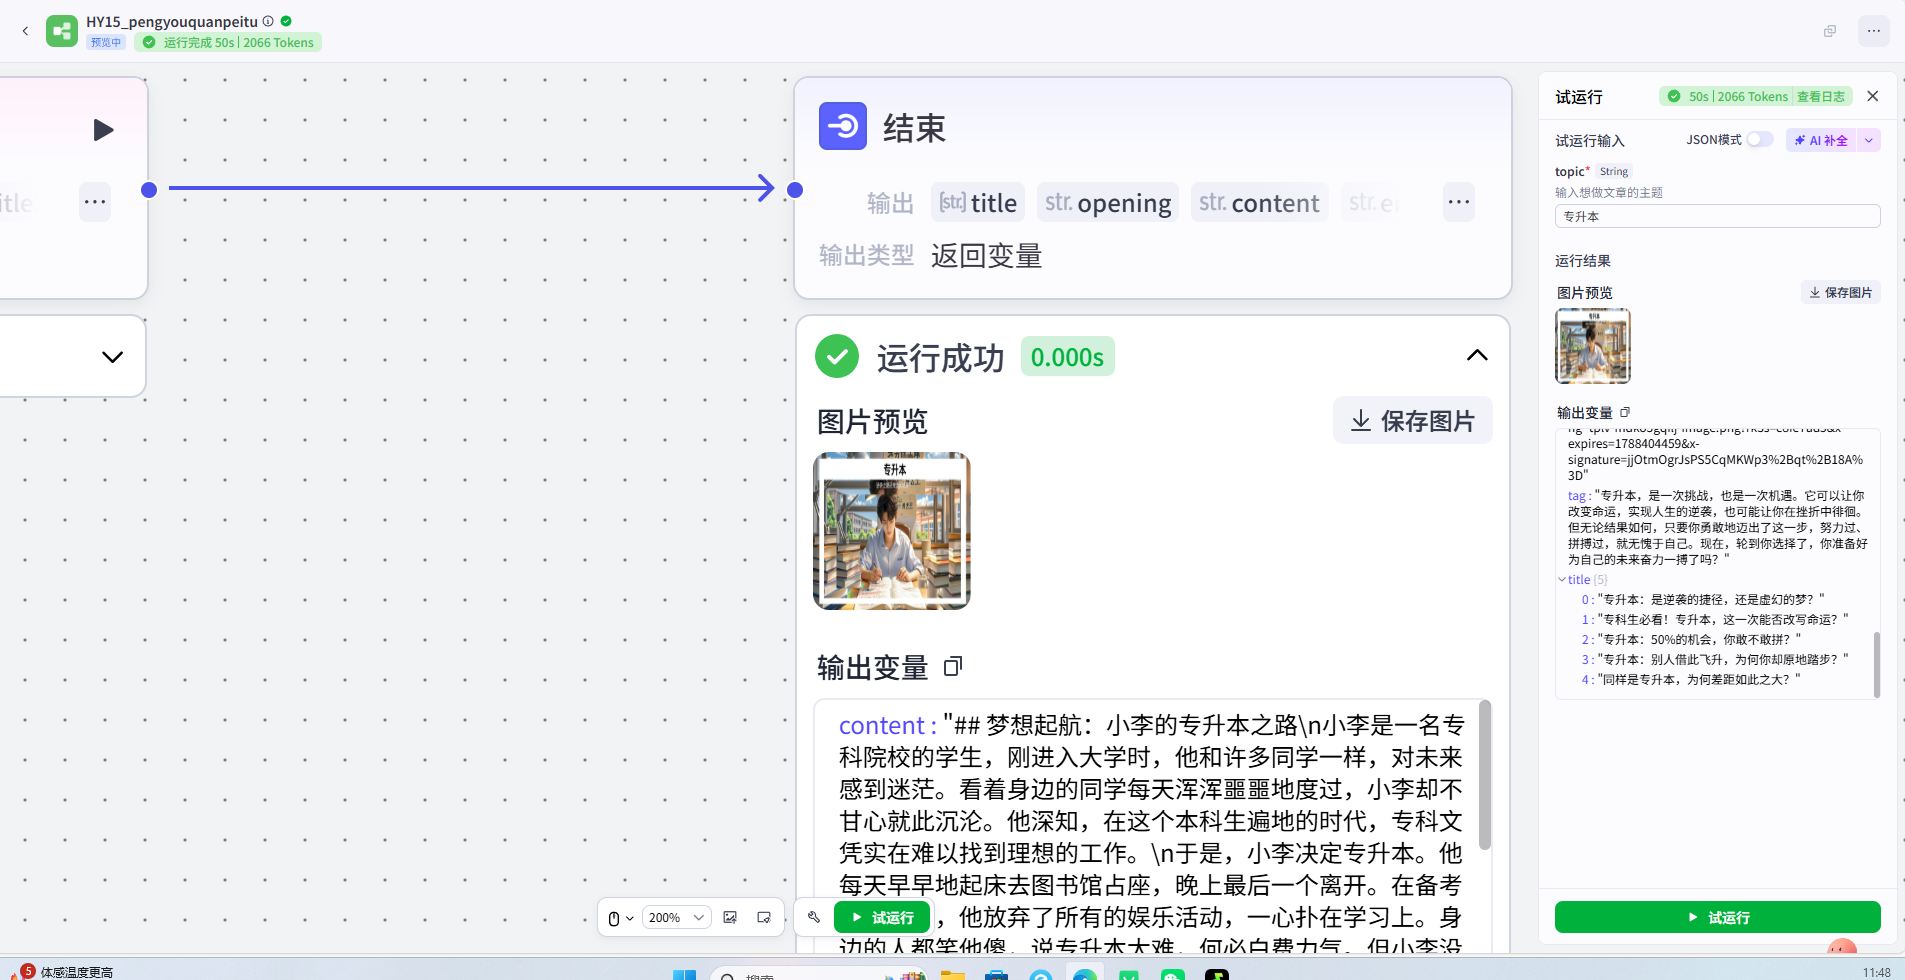
Task: Click the side panel output scrollbar
Action: click(1876, 664)
